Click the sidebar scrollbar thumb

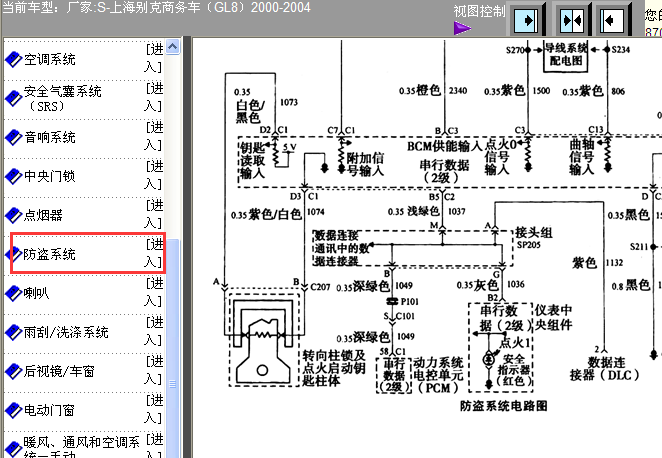tap(173, 348)
